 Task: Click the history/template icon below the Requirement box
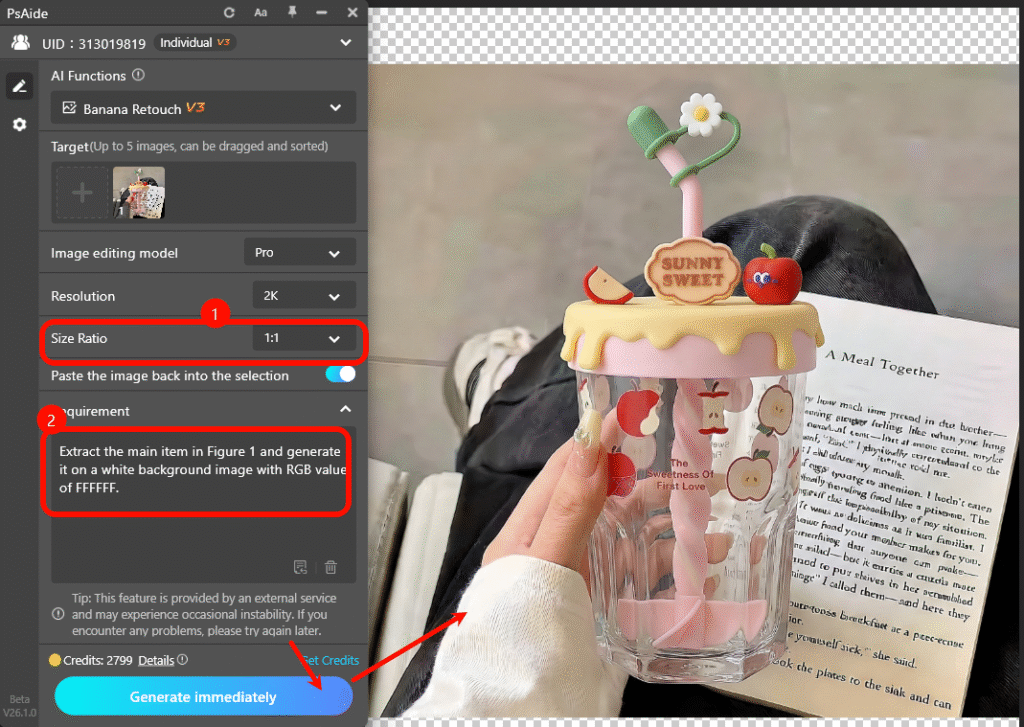[300, 566]
